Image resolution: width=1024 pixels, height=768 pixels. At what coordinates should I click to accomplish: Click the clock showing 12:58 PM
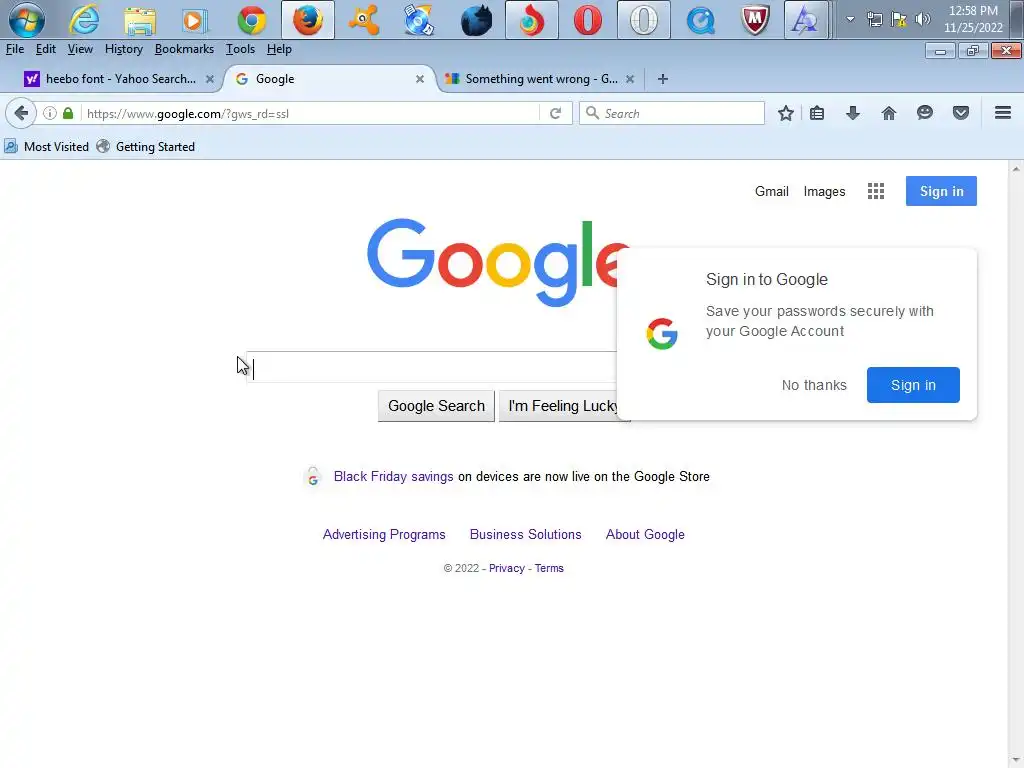pyautogui.click(x=973, y=11)
